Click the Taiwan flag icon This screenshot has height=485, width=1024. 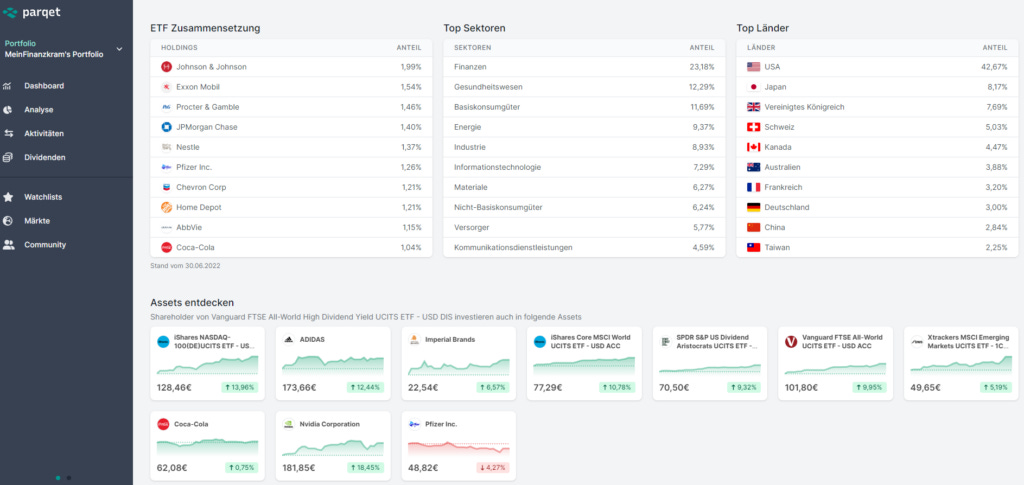(x=754, y=247)
